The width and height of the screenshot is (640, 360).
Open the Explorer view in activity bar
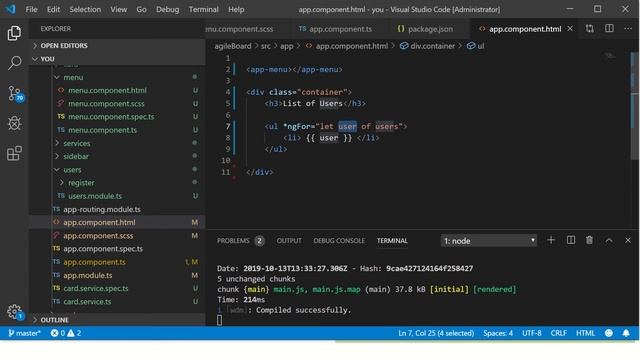[x=14, y=33]
